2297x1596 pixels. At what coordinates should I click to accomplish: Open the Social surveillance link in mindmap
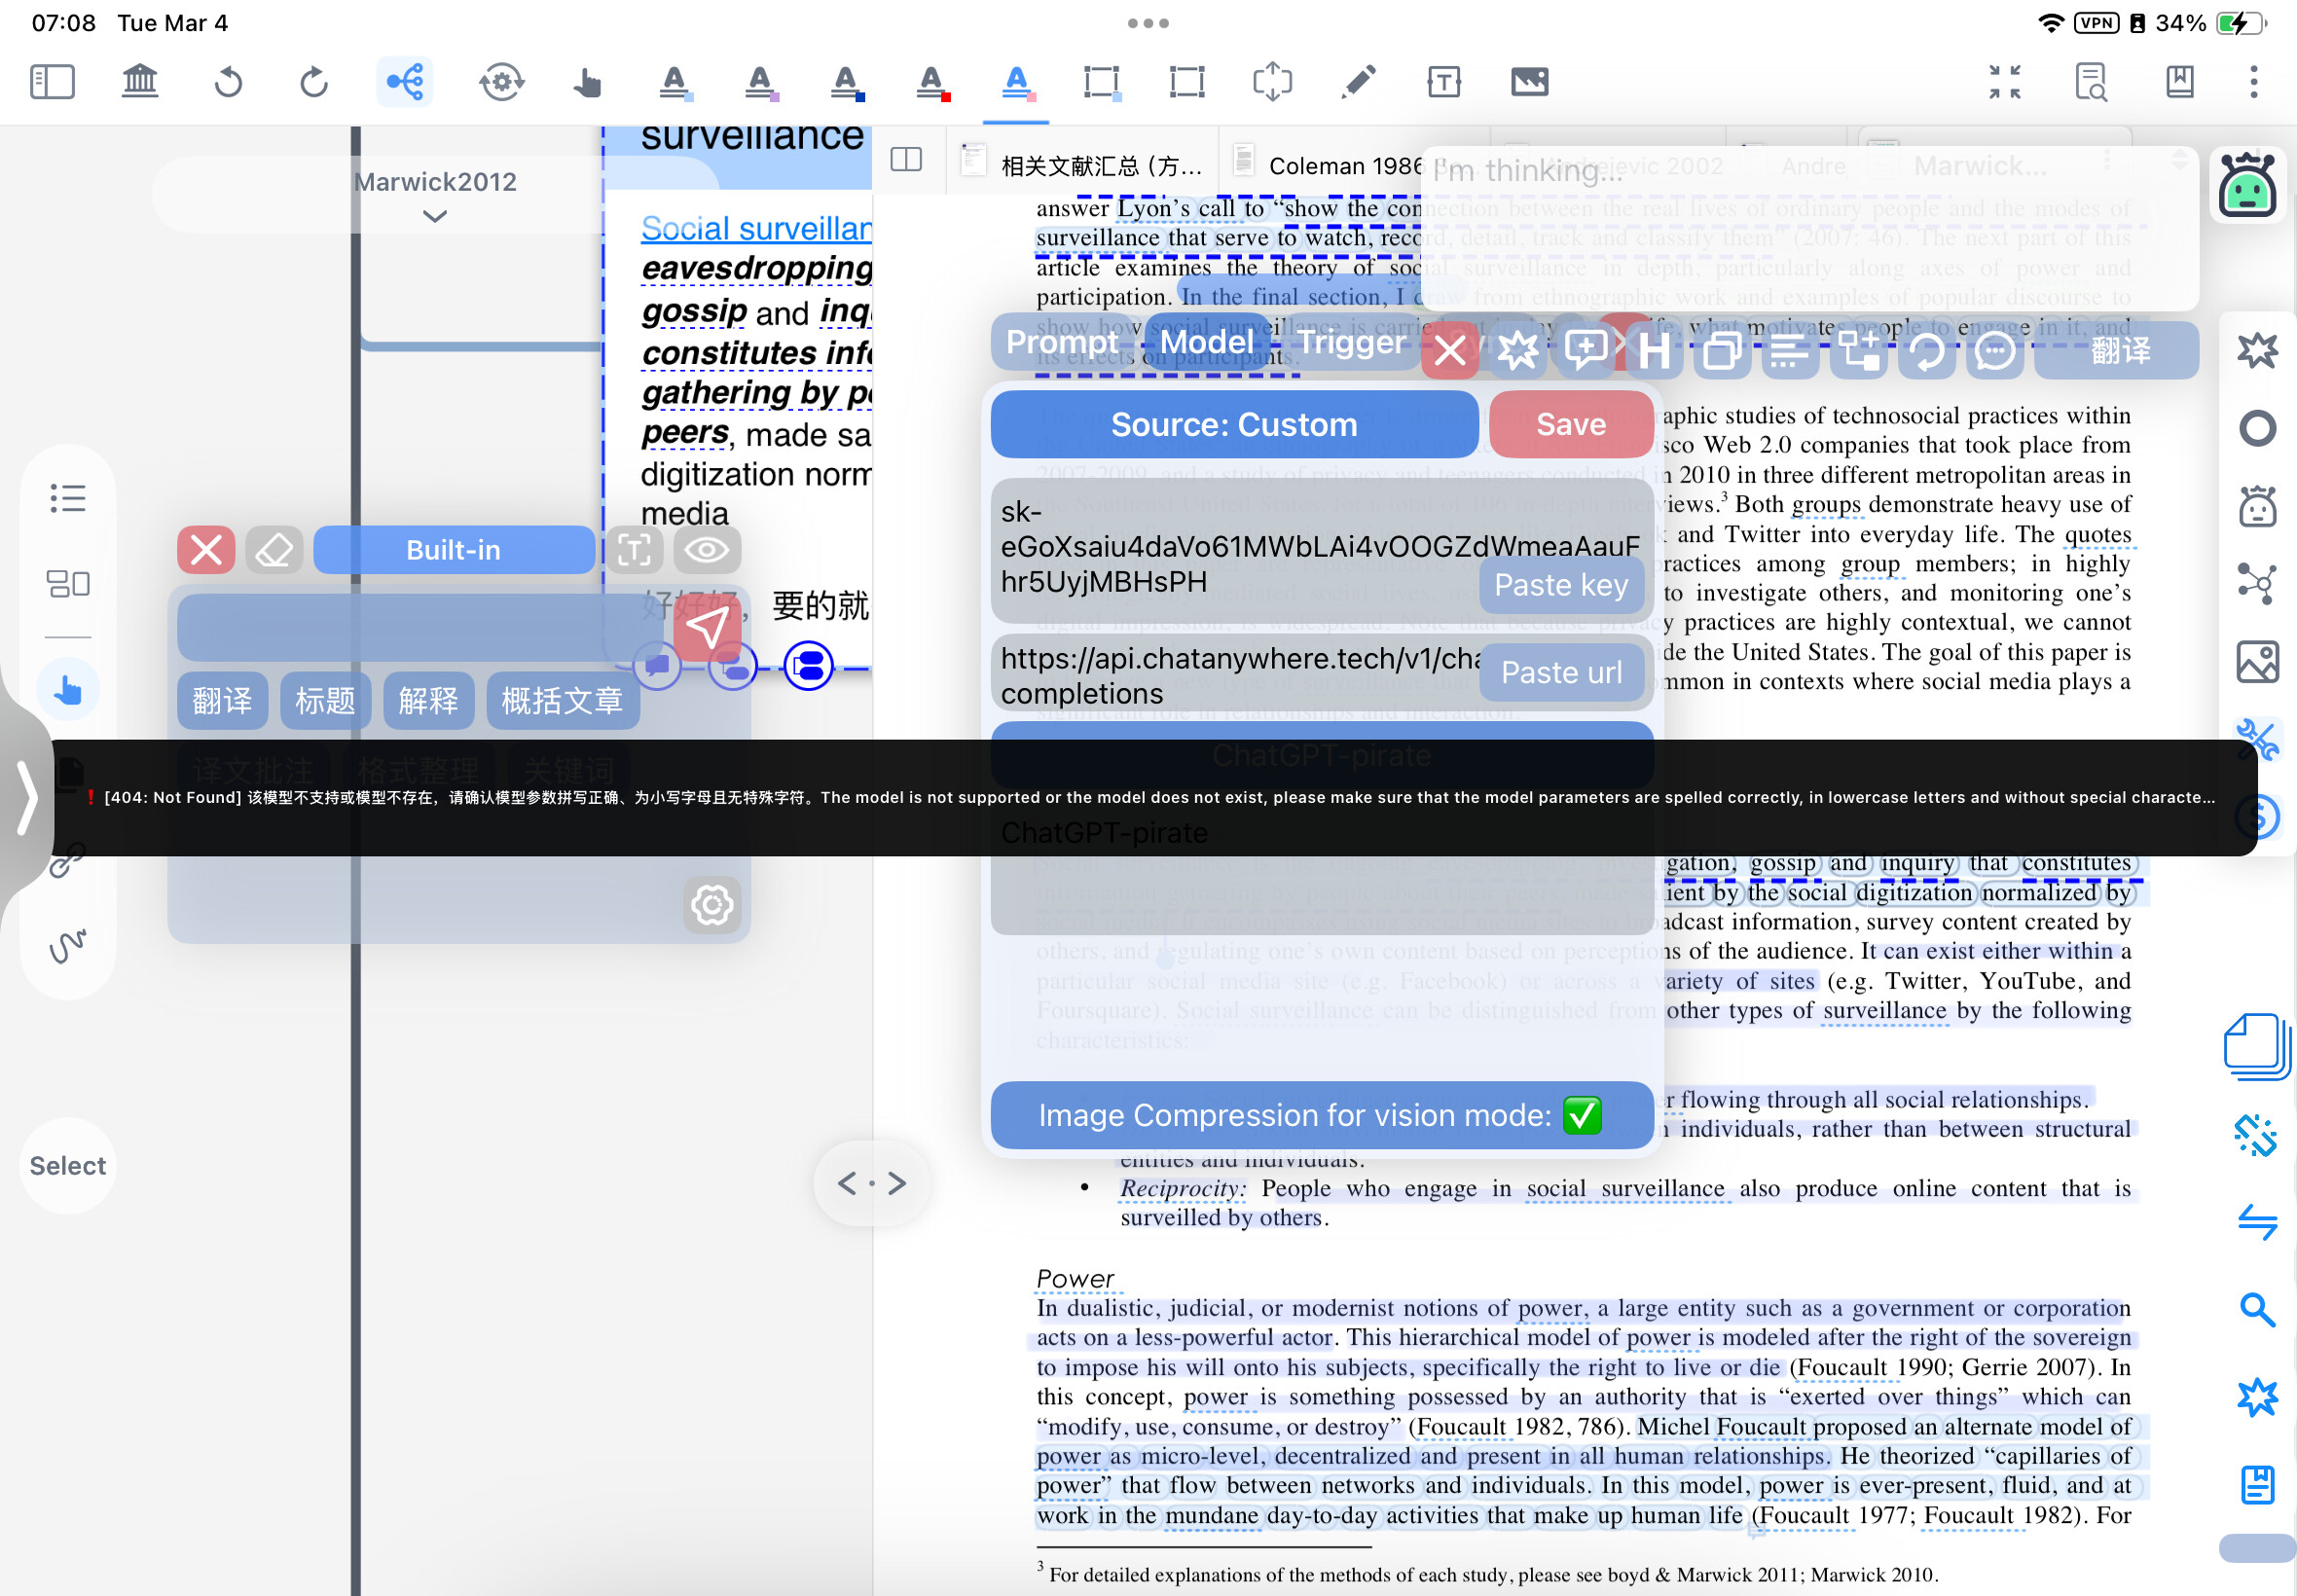756,228
